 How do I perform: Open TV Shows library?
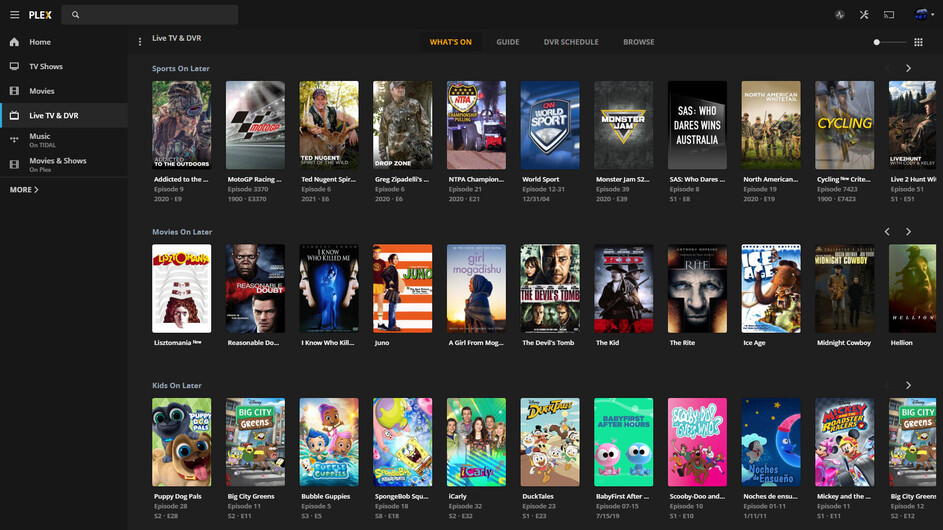(64, 66)
